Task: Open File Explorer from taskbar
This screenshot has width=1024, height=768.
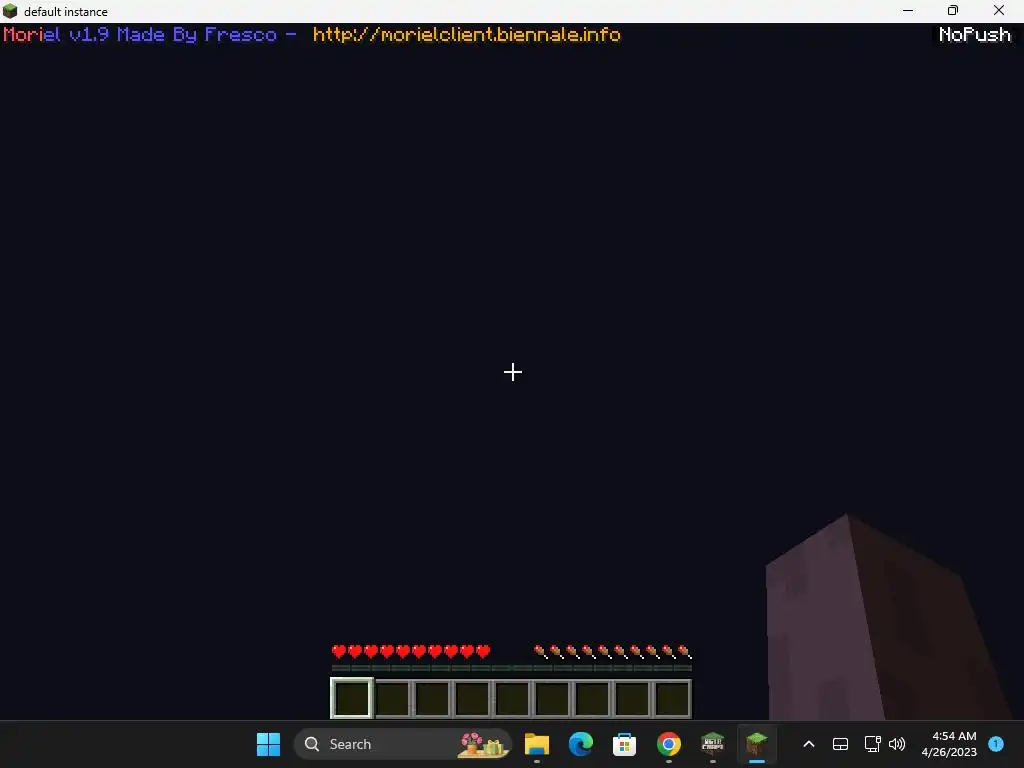Action: tap(537, 744)
